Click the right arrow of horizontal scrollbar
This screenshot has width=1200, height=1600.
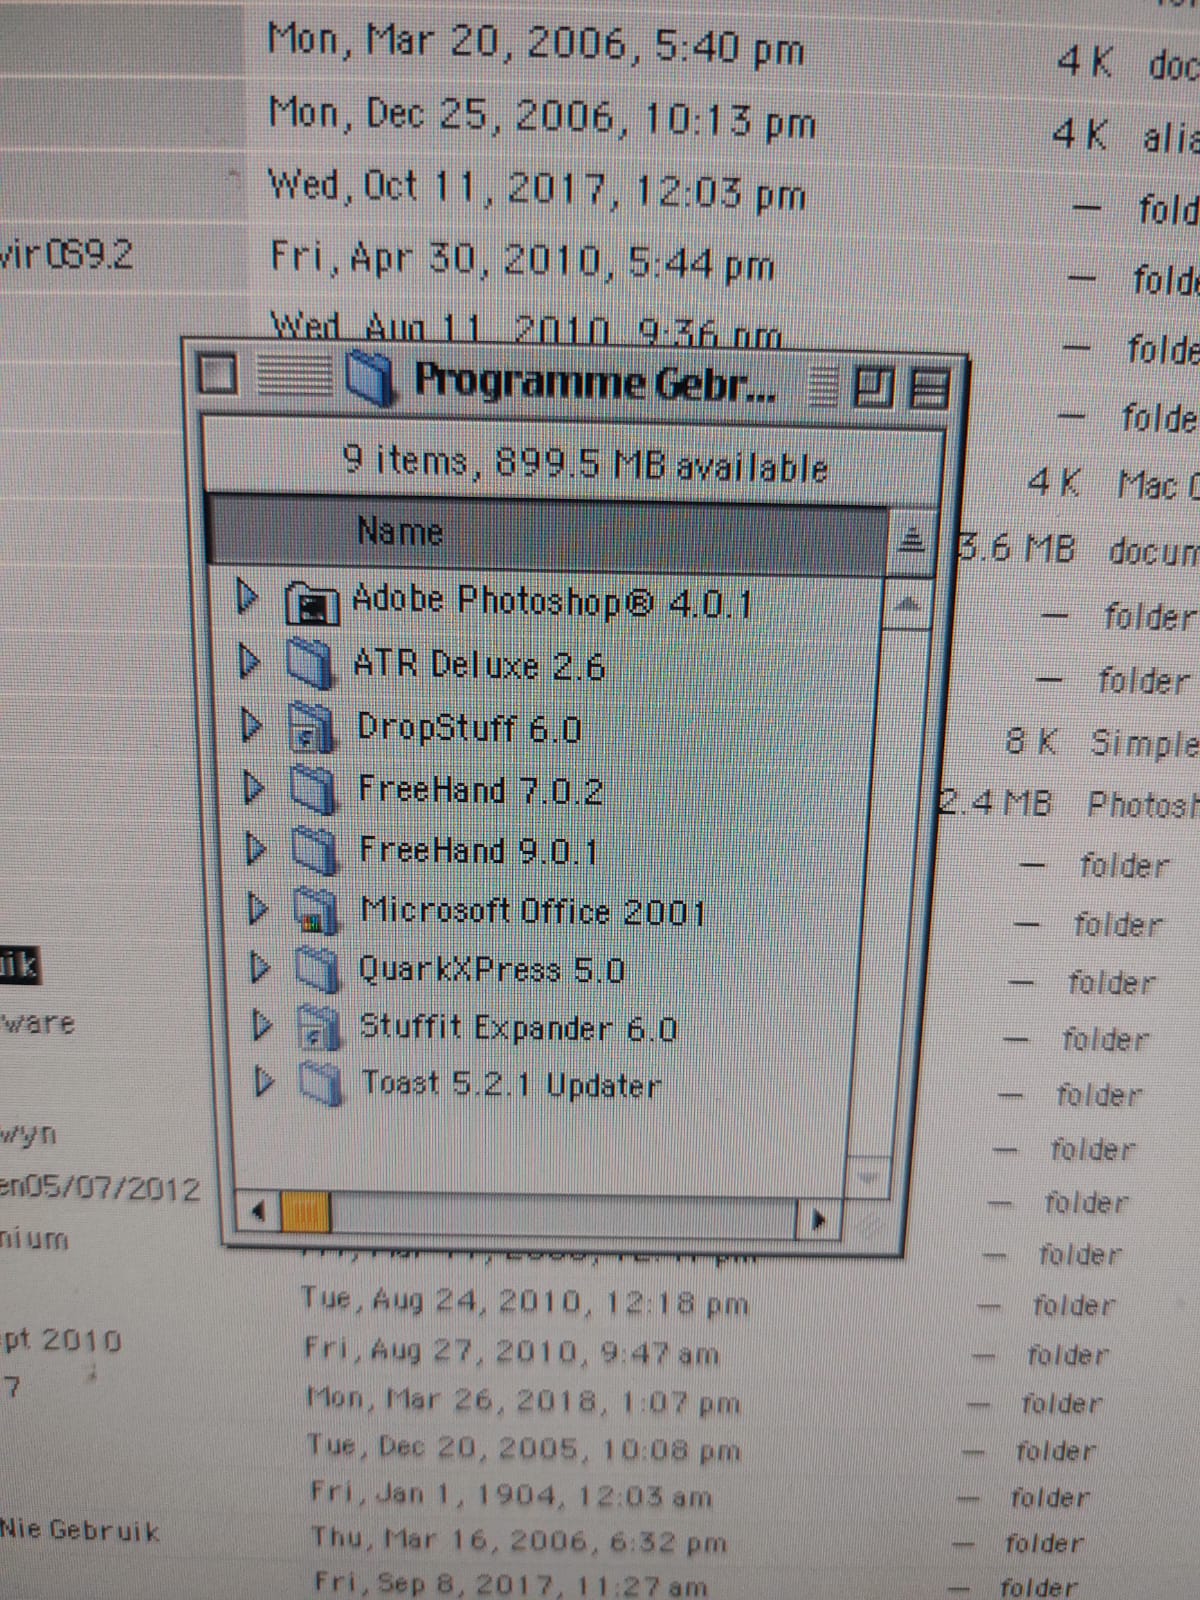(819, 1220)
